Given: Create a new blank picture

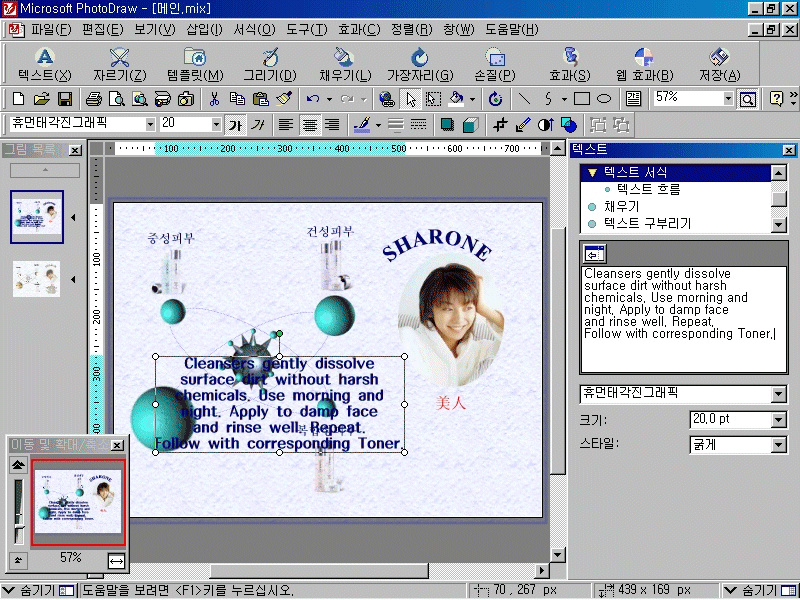Looking at the screenshot, I should (x=18, y=98).
